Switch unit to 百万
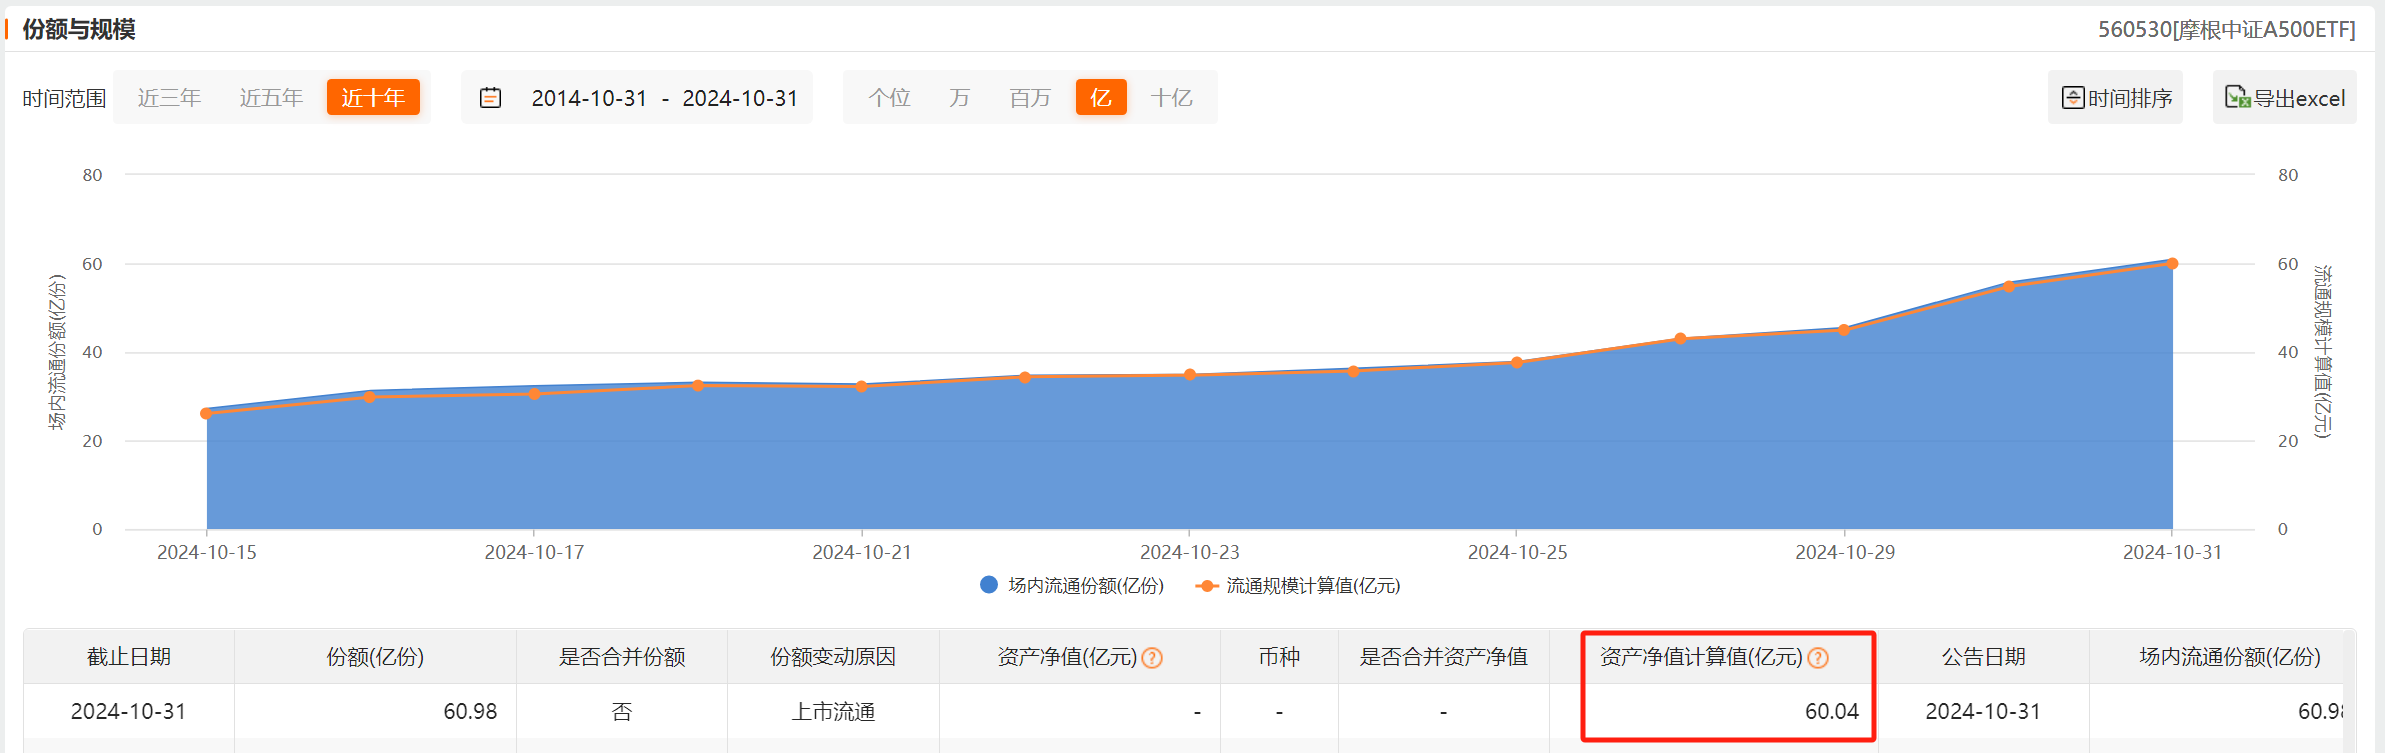The width and height of the screenshot is (2385, 753). 1030,98
